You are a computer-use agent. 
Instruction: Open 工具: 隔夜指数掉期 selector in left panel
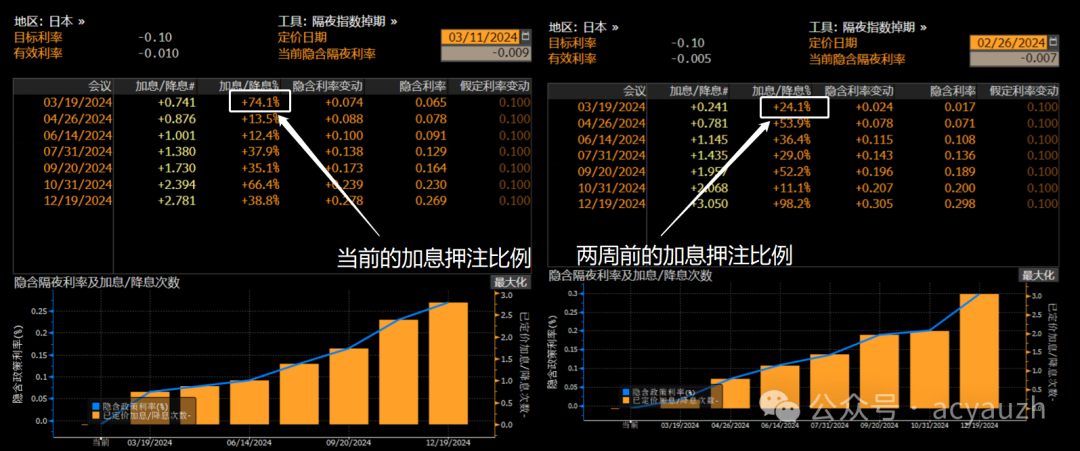[x=337, y=21]
